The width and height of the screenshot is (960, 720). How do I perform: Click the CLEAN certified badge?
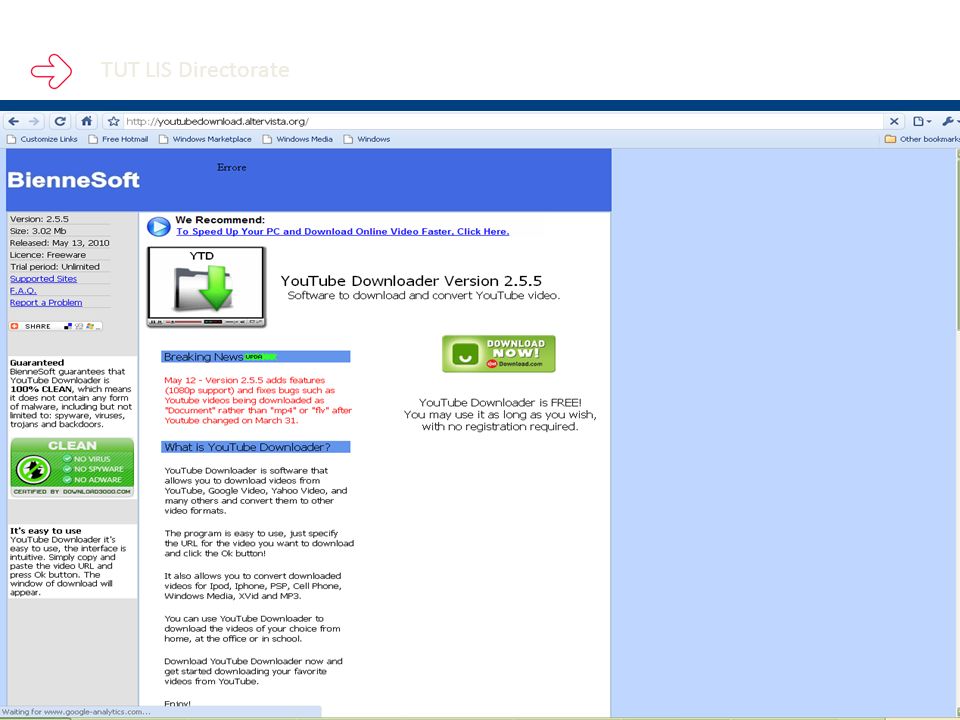(72, 467)
